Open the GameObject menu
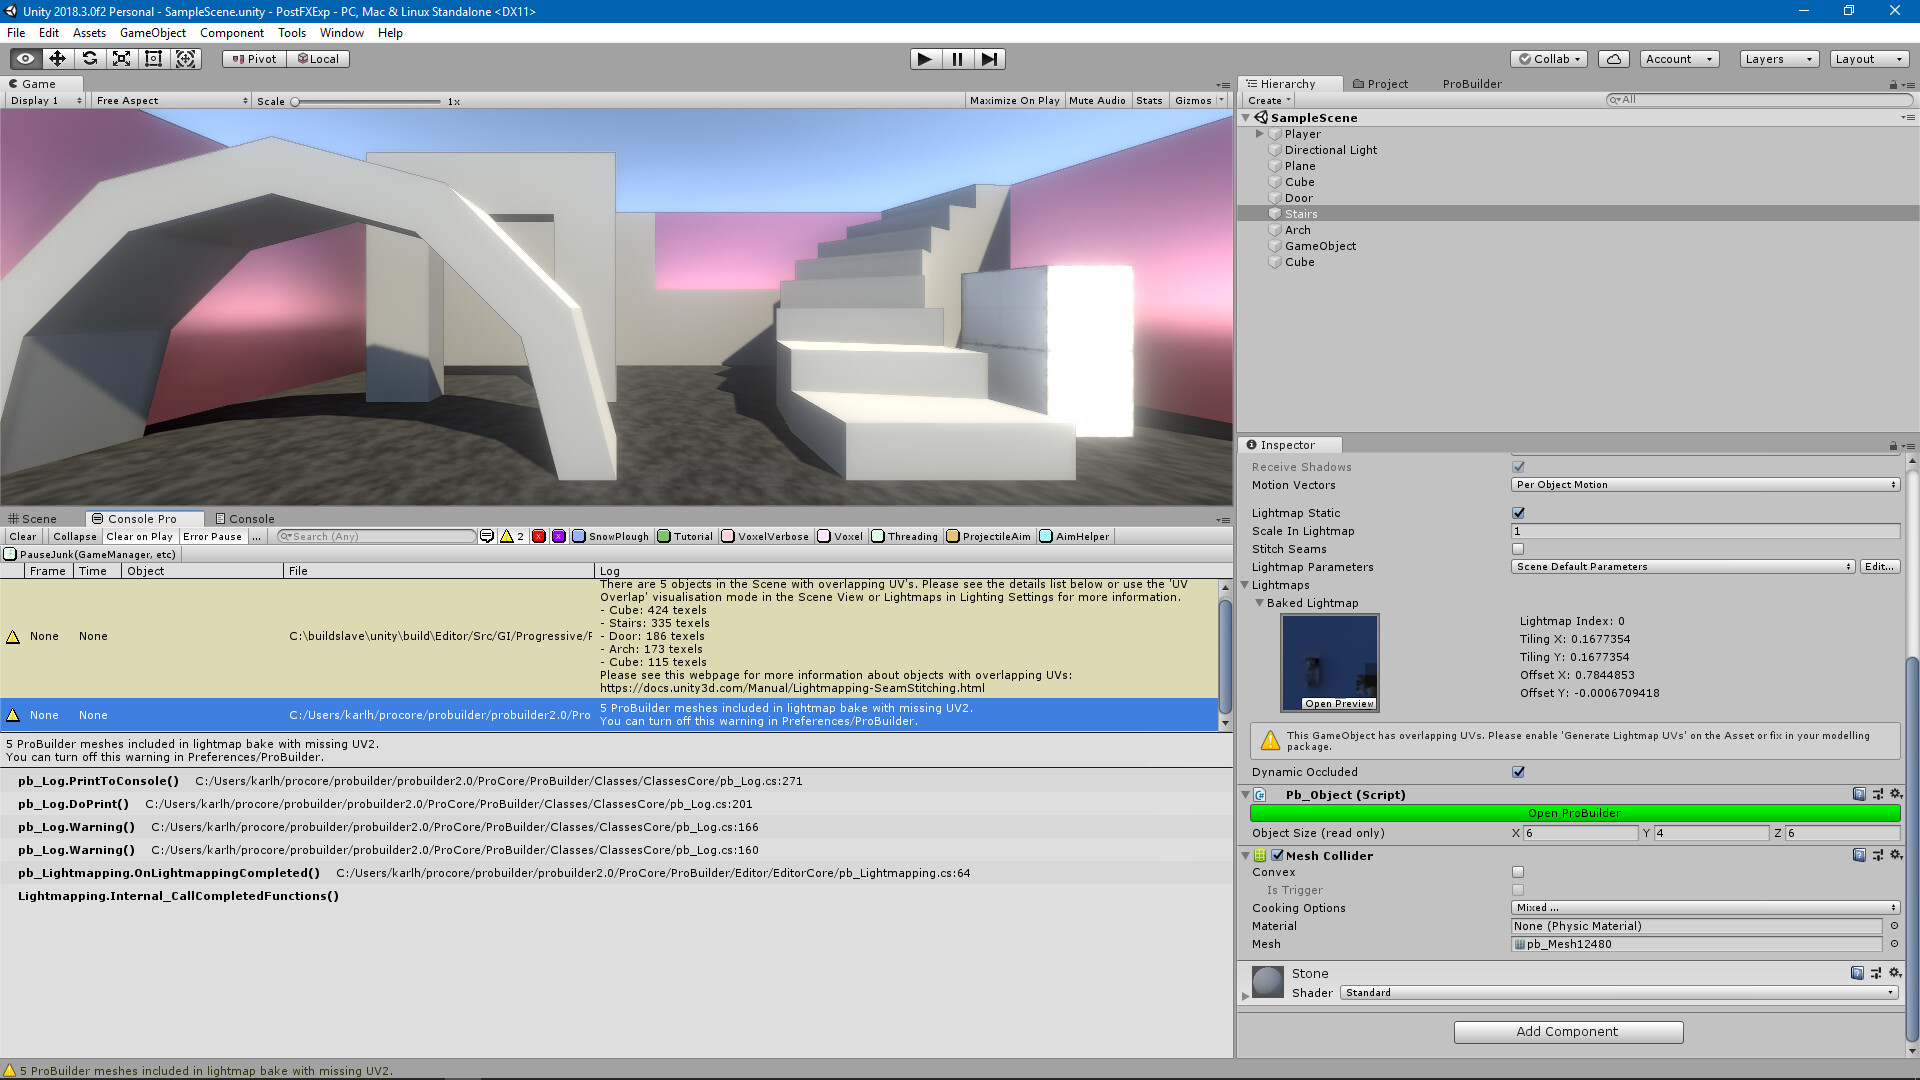 click(152, 32)
